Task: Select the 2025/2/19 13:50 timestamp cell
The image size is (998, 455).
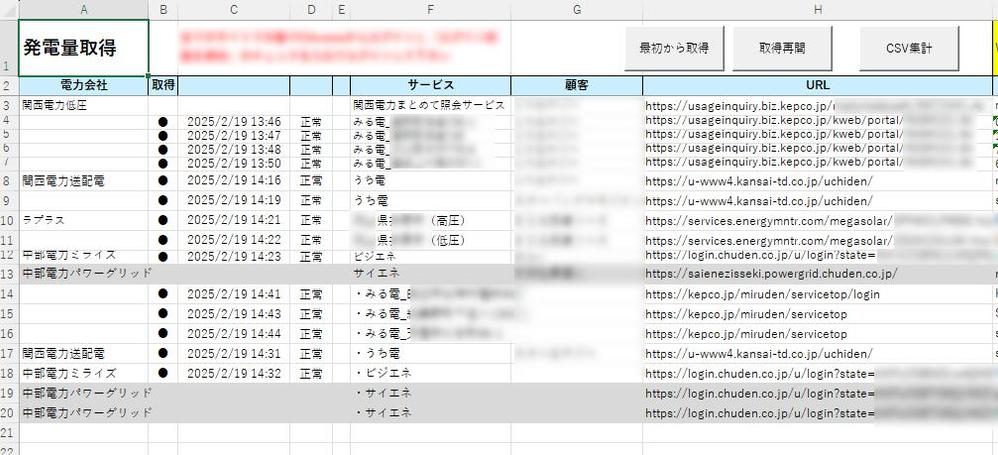Action: [x=234, y=163]
